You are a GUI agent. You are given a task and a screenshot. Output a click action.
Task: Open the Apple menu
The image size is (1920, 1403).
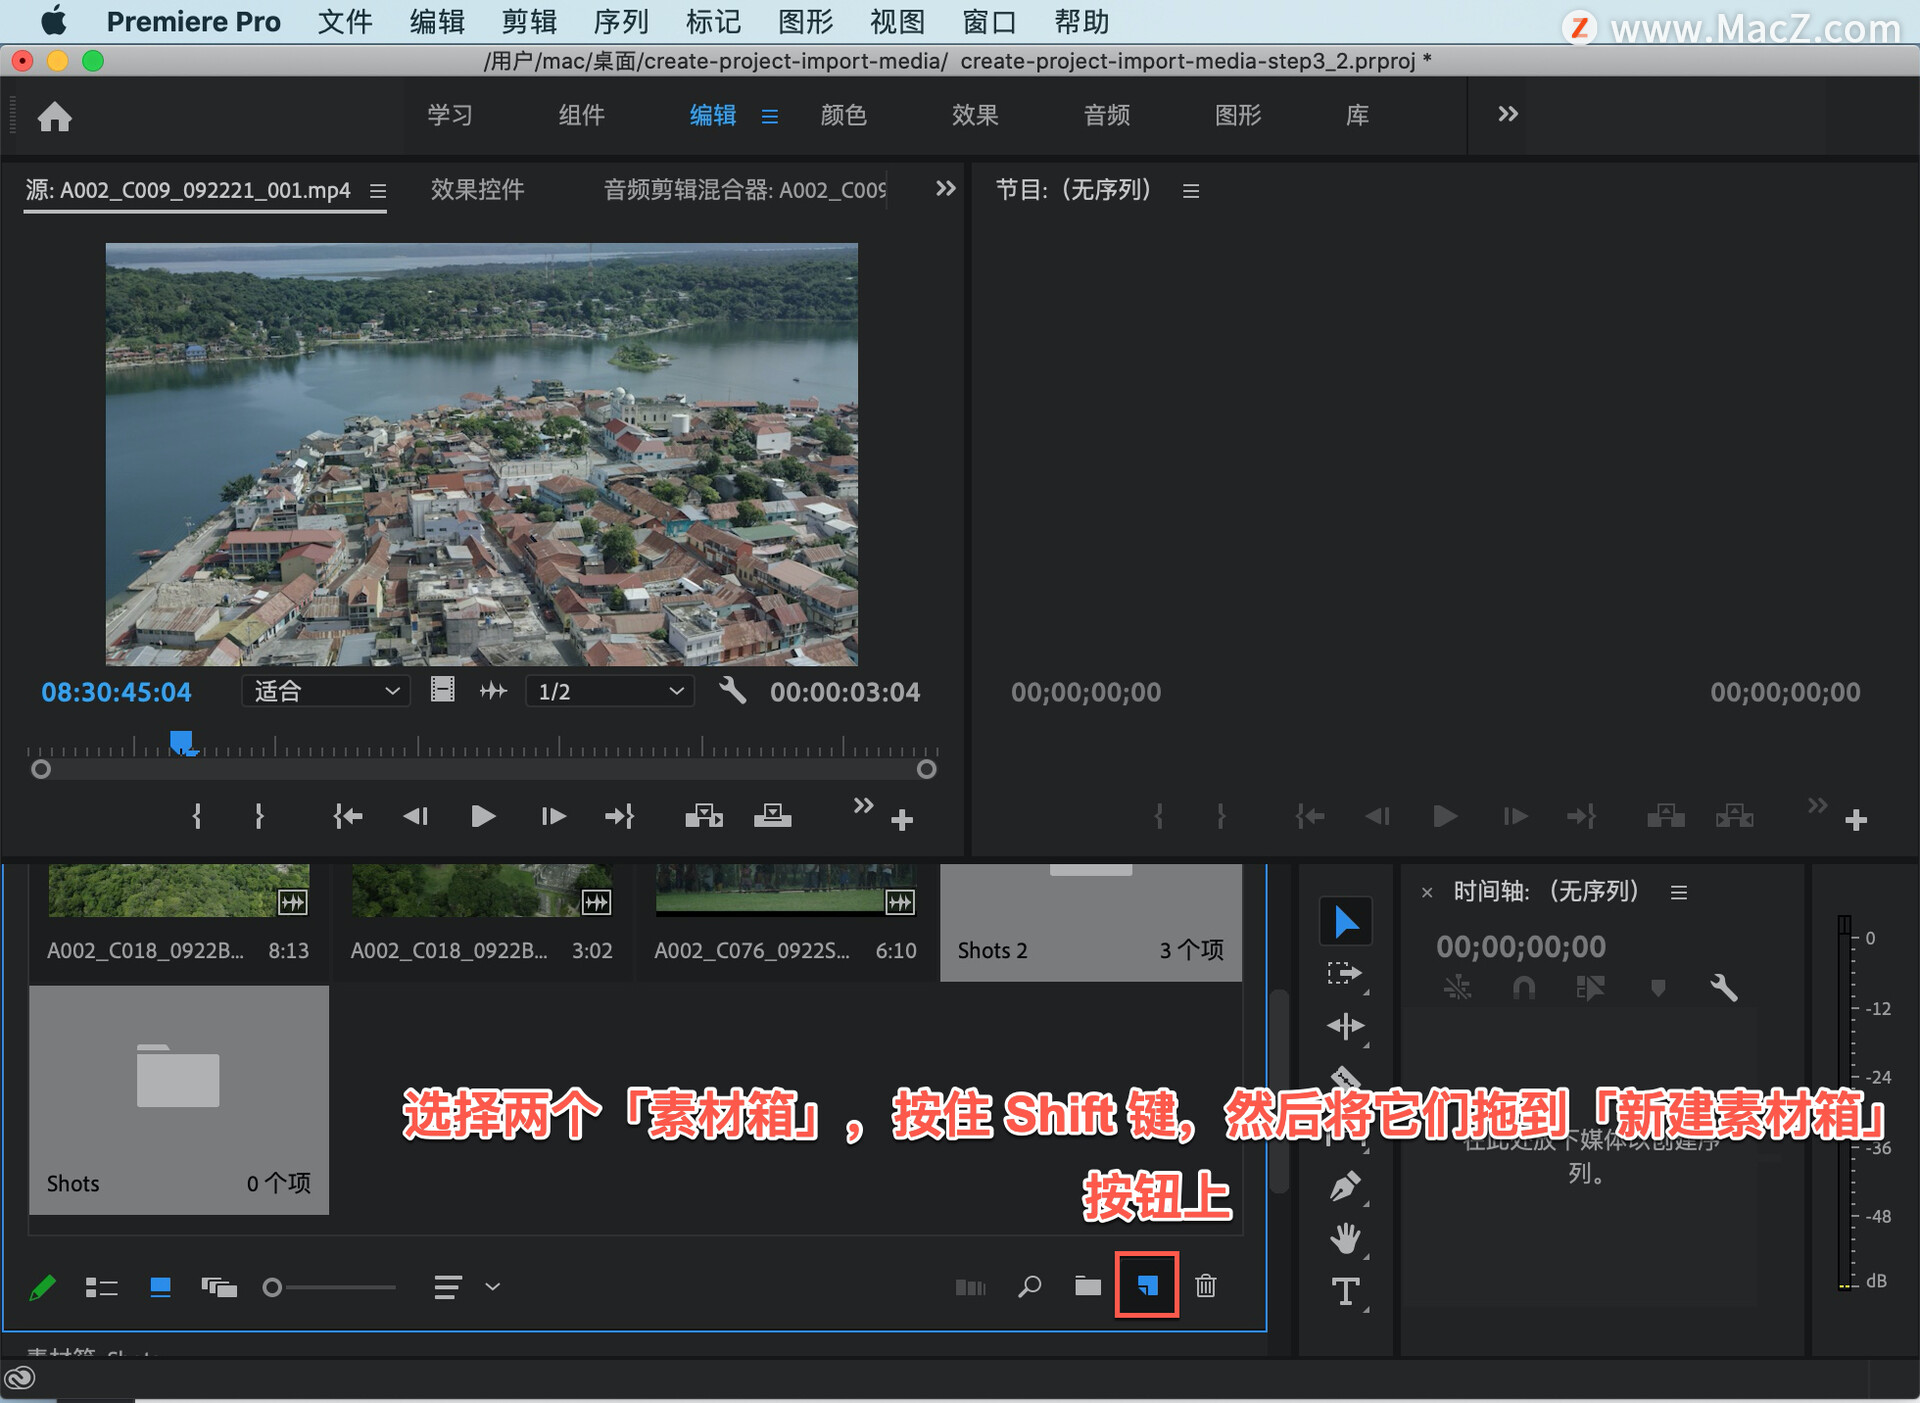pyautogui.click(x=54, y=21)
